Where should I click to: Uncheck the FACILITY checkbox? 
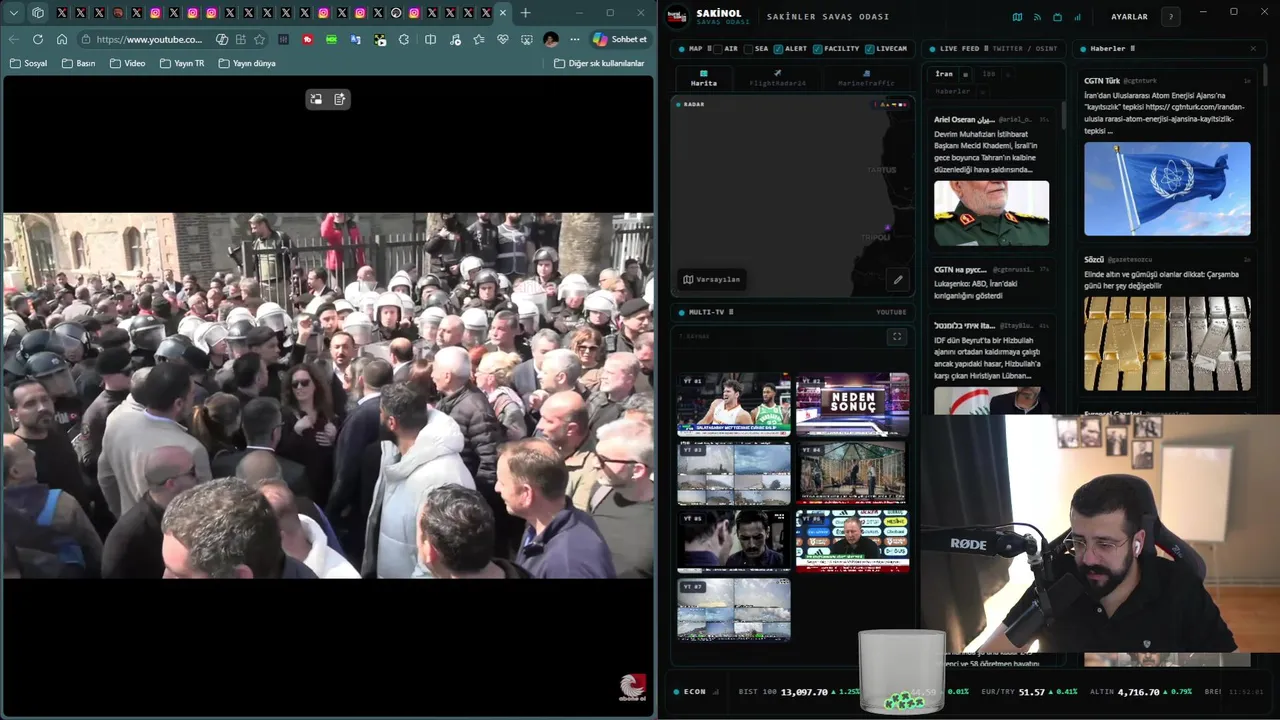click(818, 49)
